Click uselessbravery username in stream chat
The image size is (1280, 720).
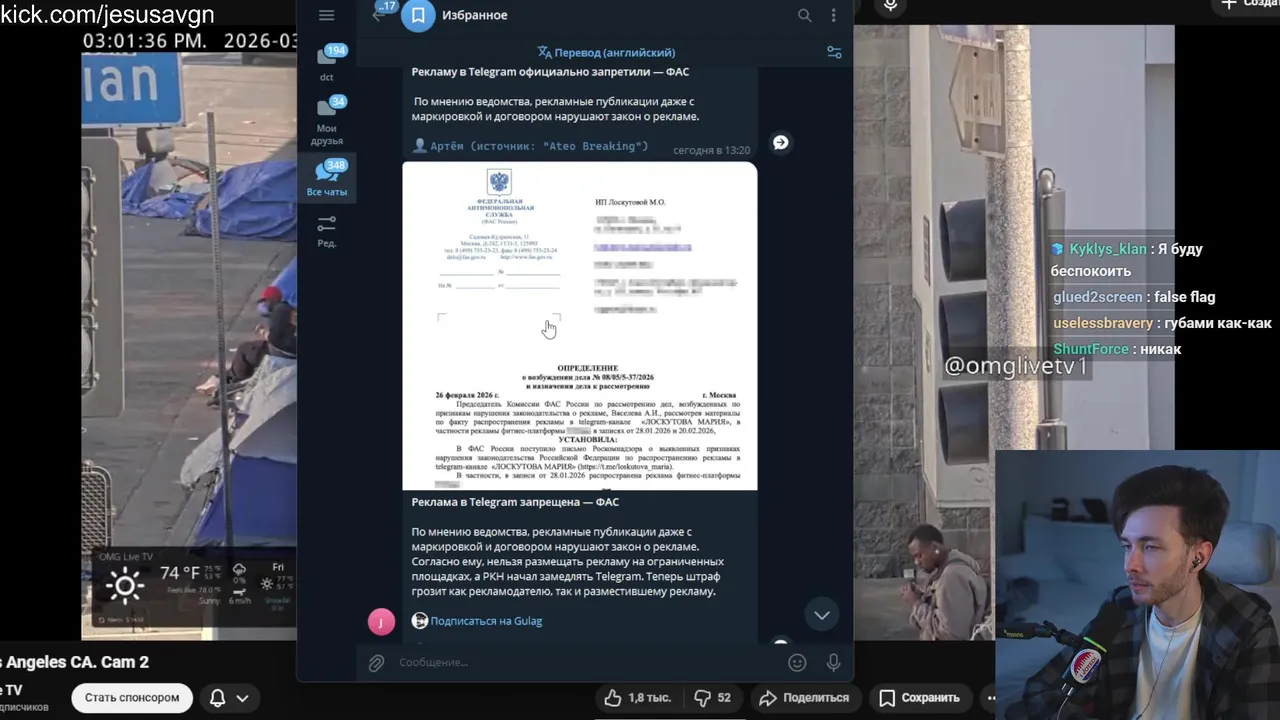[1103, 323]
